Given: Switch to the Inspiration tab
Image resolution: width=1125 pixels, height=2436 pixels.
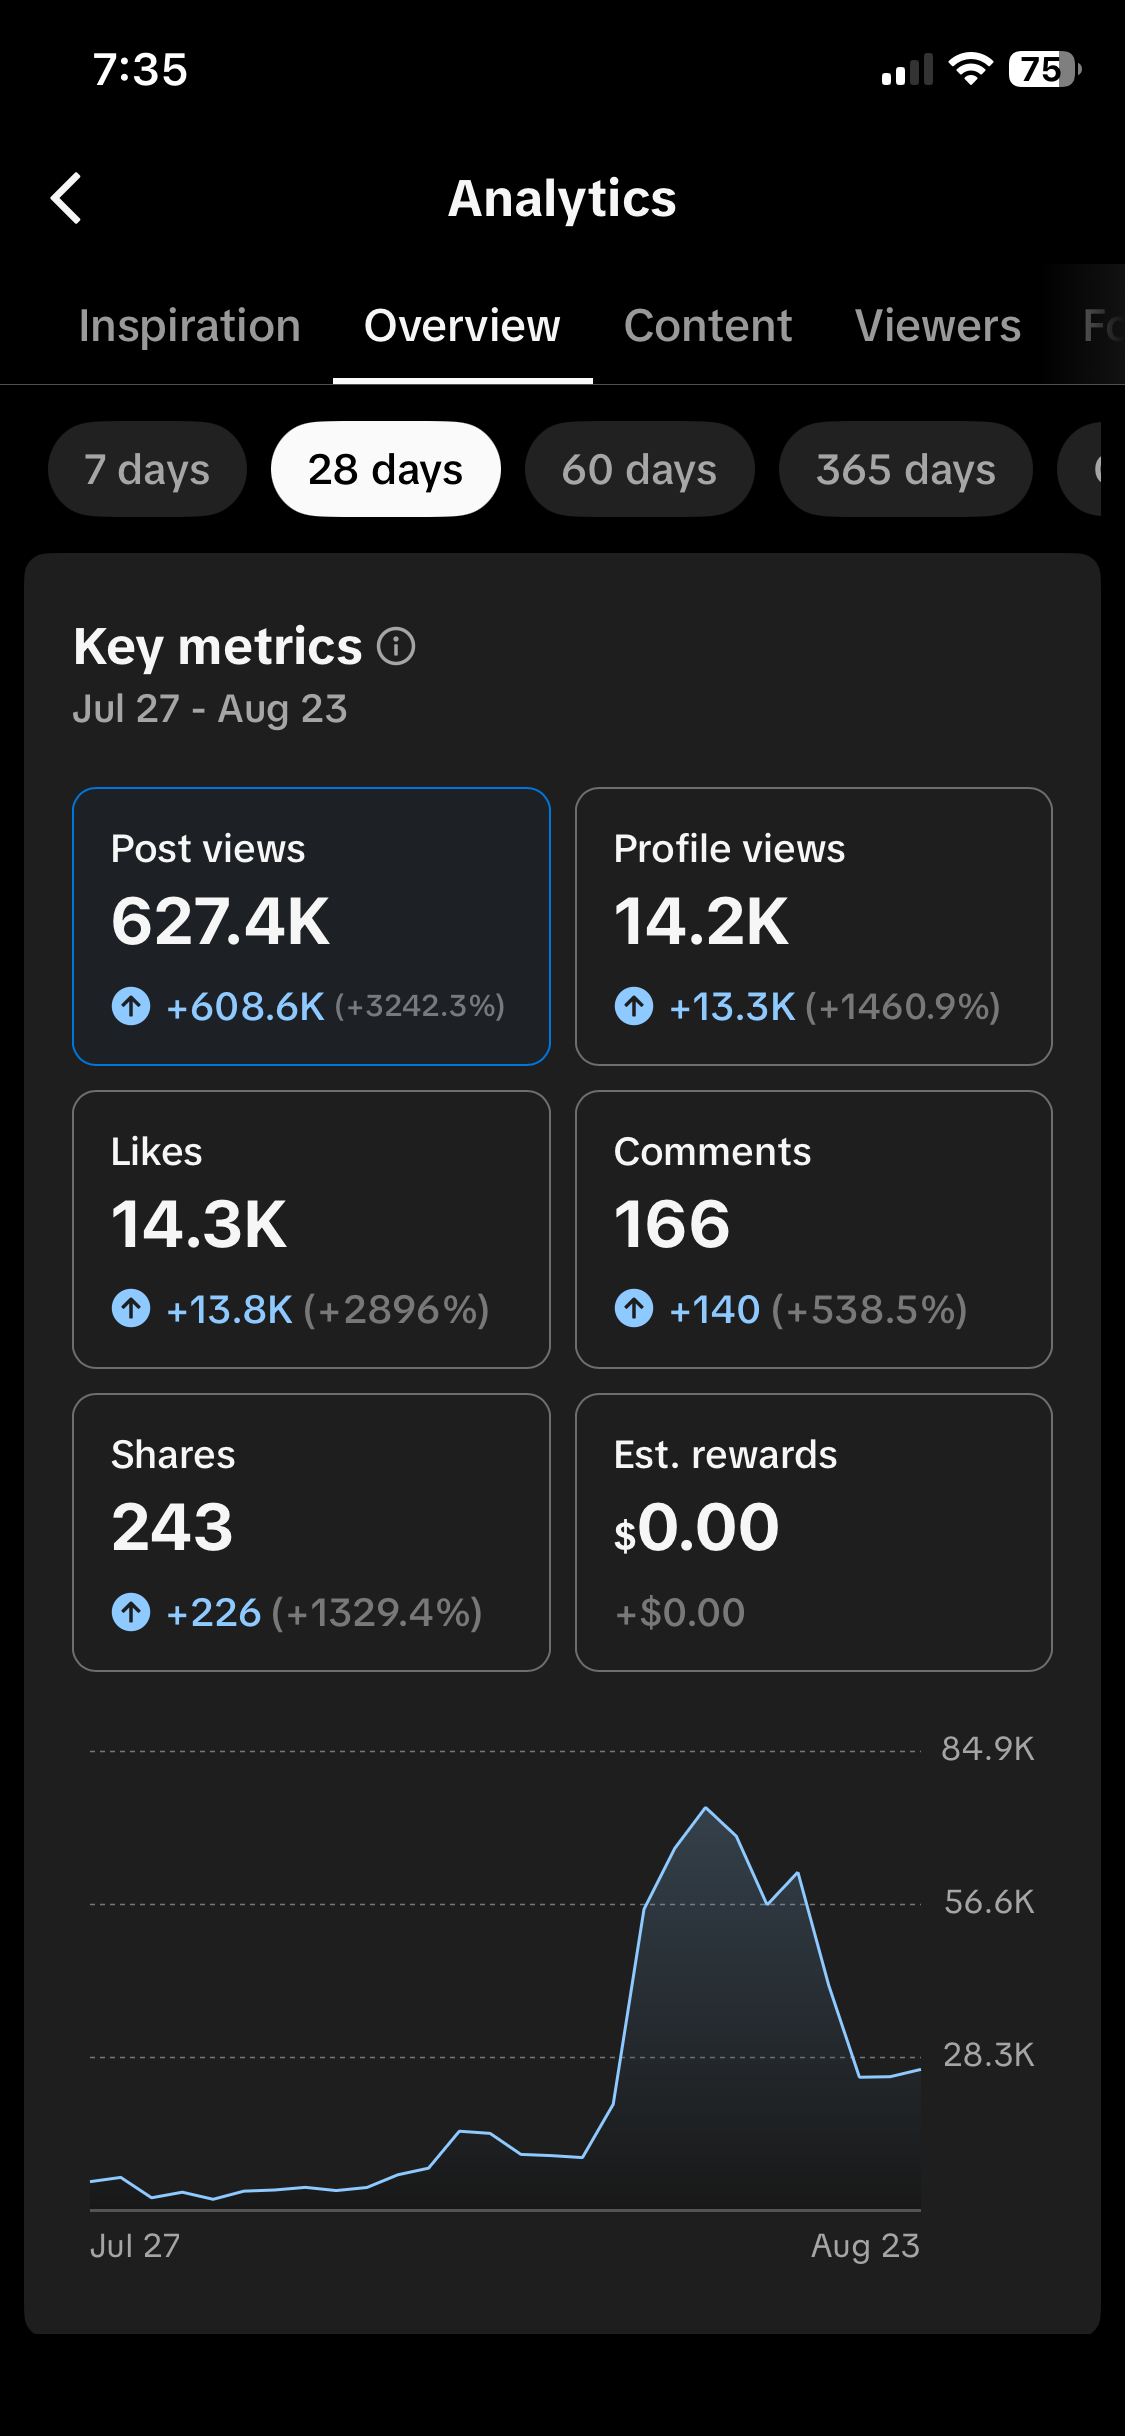Looking at the screenshot, I should tap(190, 326).
